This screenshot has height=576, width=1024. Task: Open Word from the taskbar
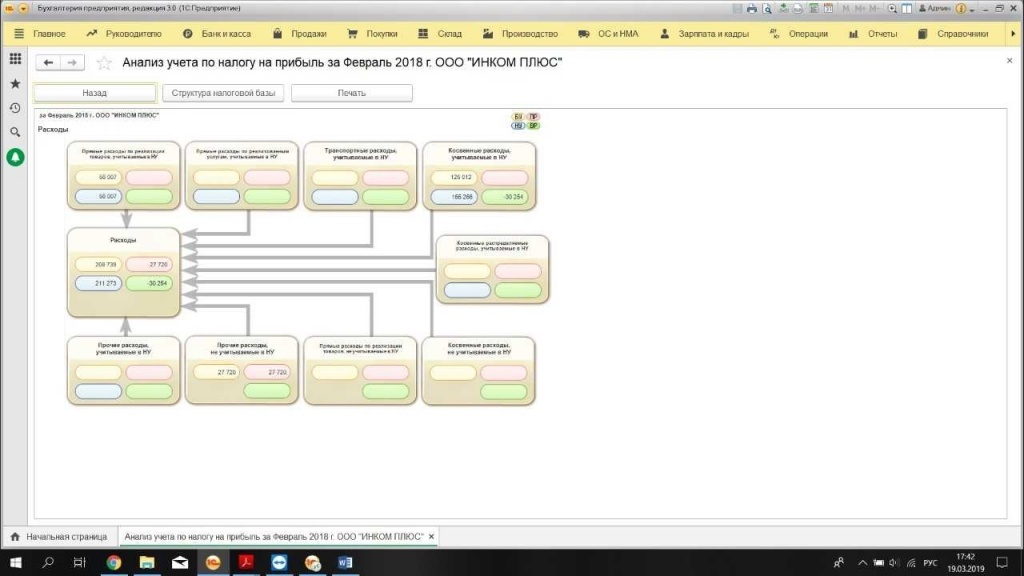click(345, 562)
